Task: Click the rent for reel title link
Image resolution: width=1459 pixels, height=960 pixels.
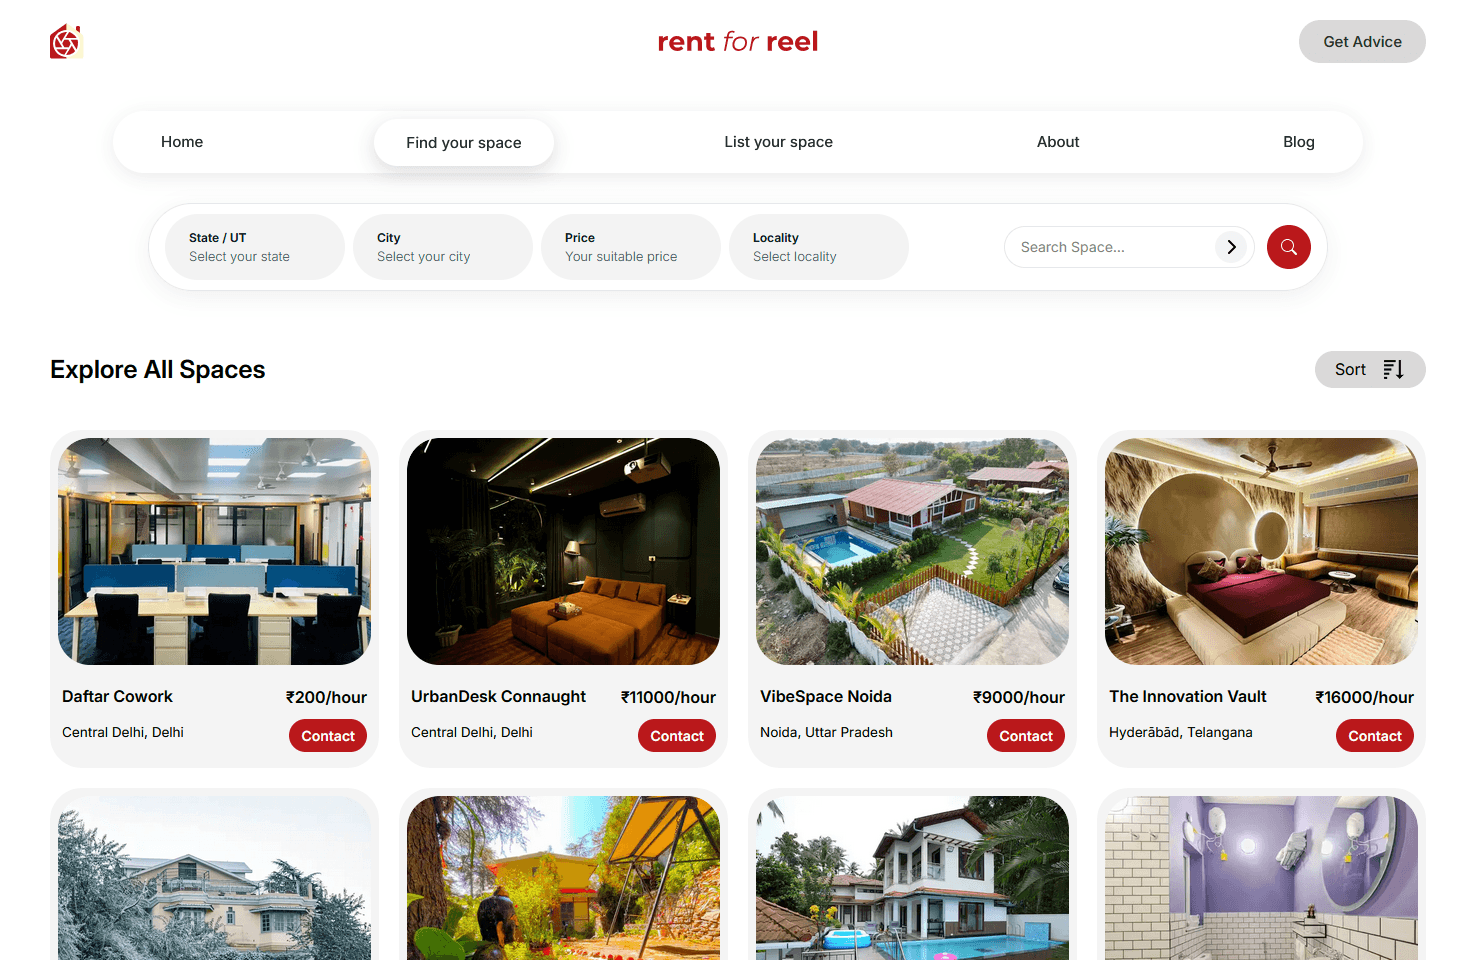Action: pos(738,42)
